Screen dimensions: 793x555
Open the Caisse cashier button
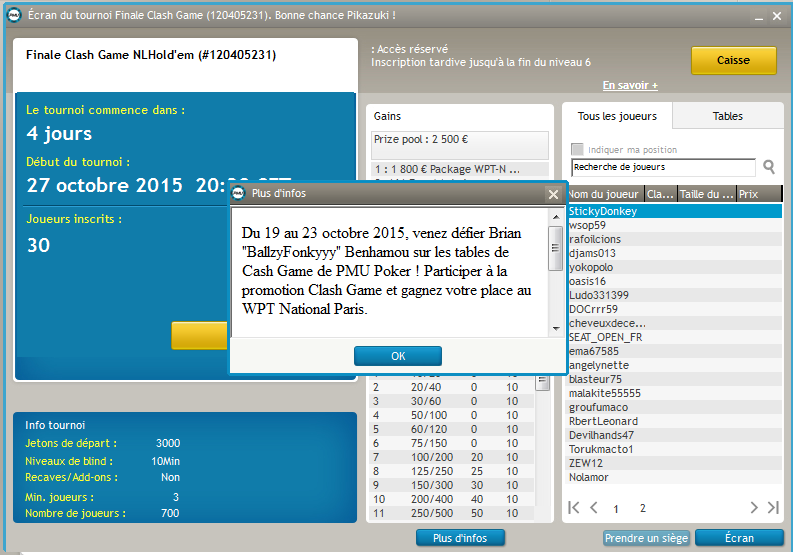[x=733, y=61]
